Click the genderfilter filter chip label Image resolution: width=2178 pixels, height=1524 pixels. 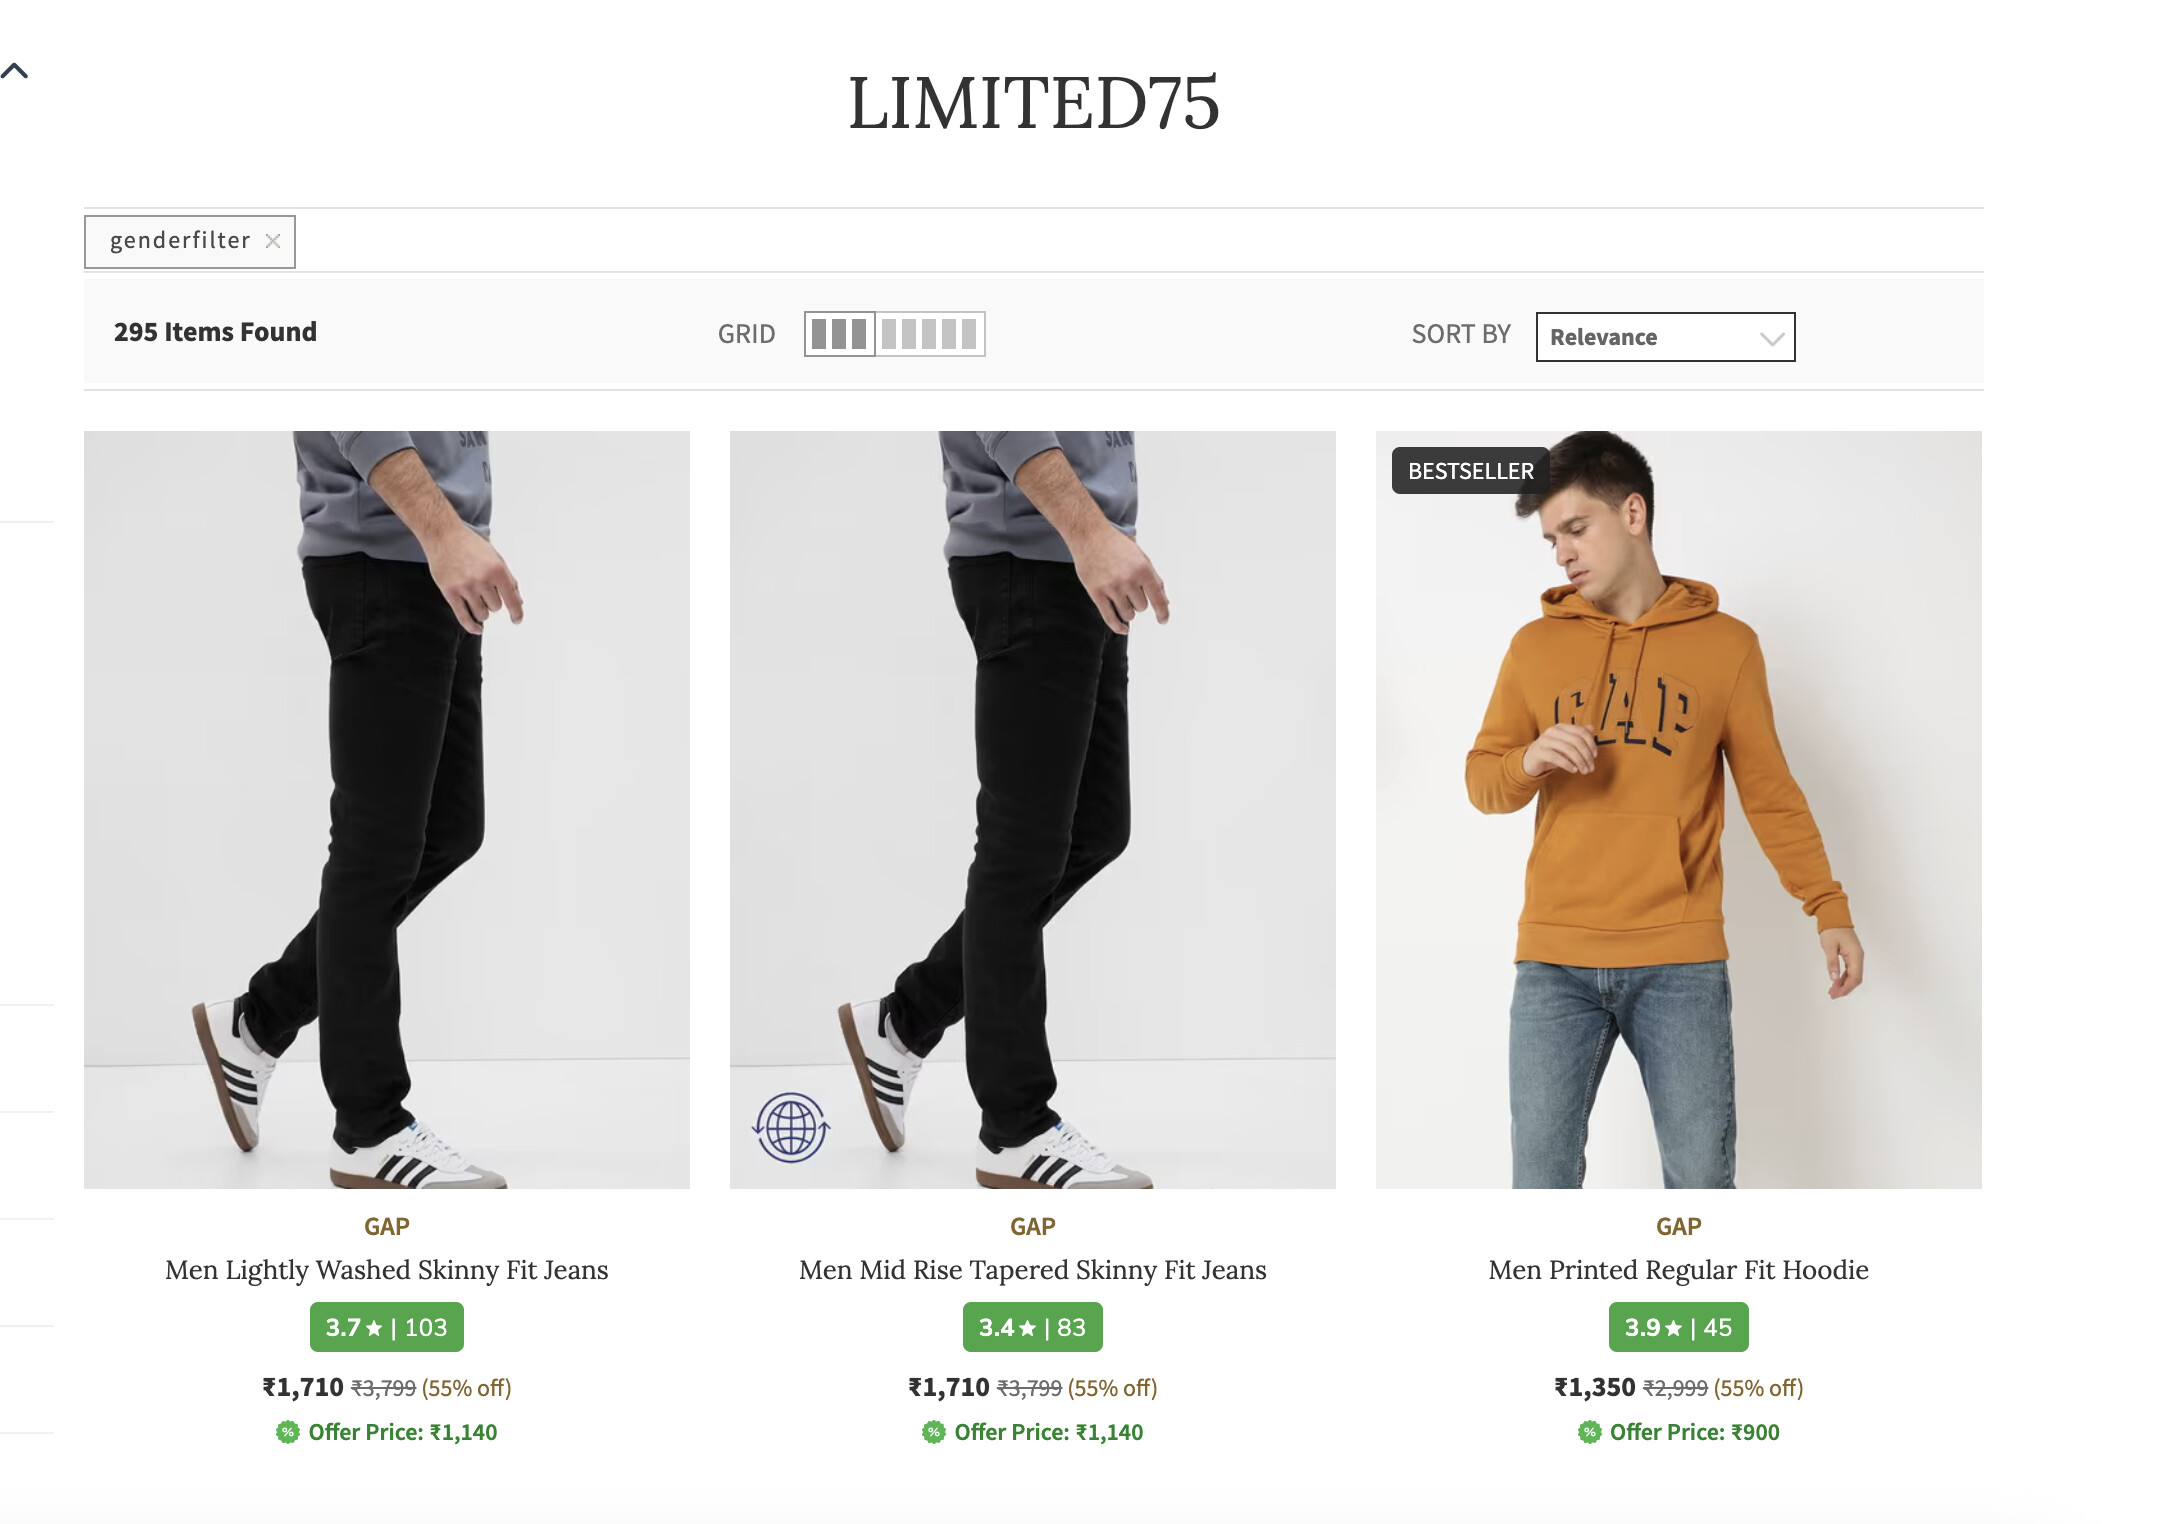click(x=180, y=241)
